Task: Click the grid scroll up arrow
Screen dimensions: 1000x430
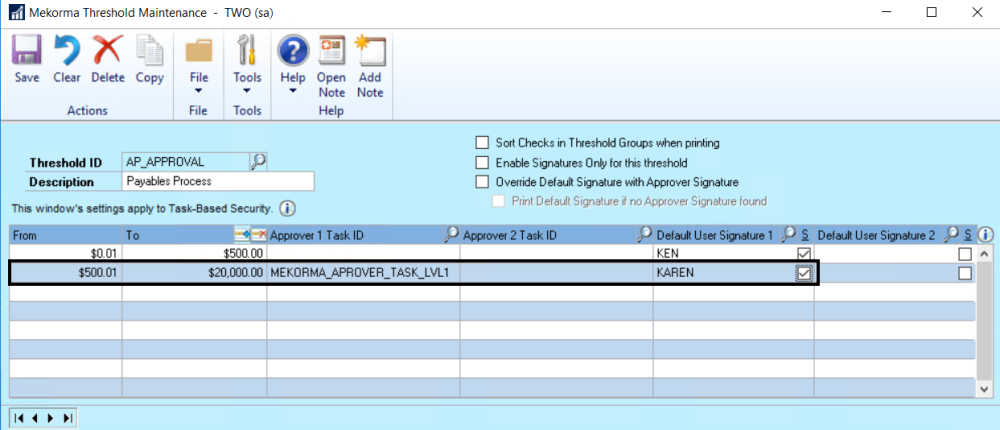Action: click(x=985, y=254)
